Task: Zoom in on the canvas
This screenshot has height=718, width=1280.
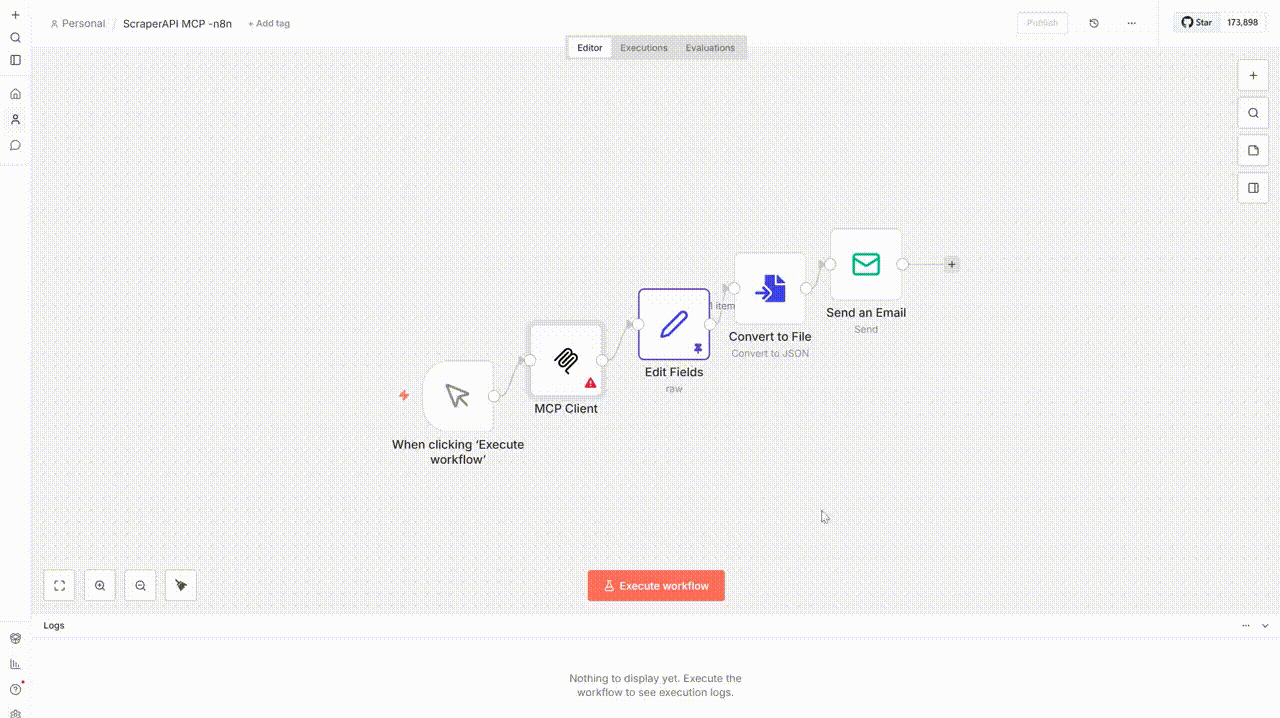Action: 100,586
